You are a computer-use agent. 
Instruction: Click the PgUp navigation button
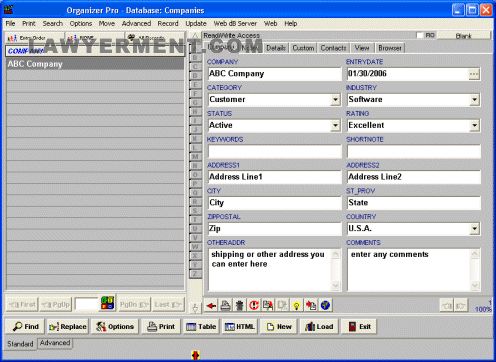(x=56, y=305)
